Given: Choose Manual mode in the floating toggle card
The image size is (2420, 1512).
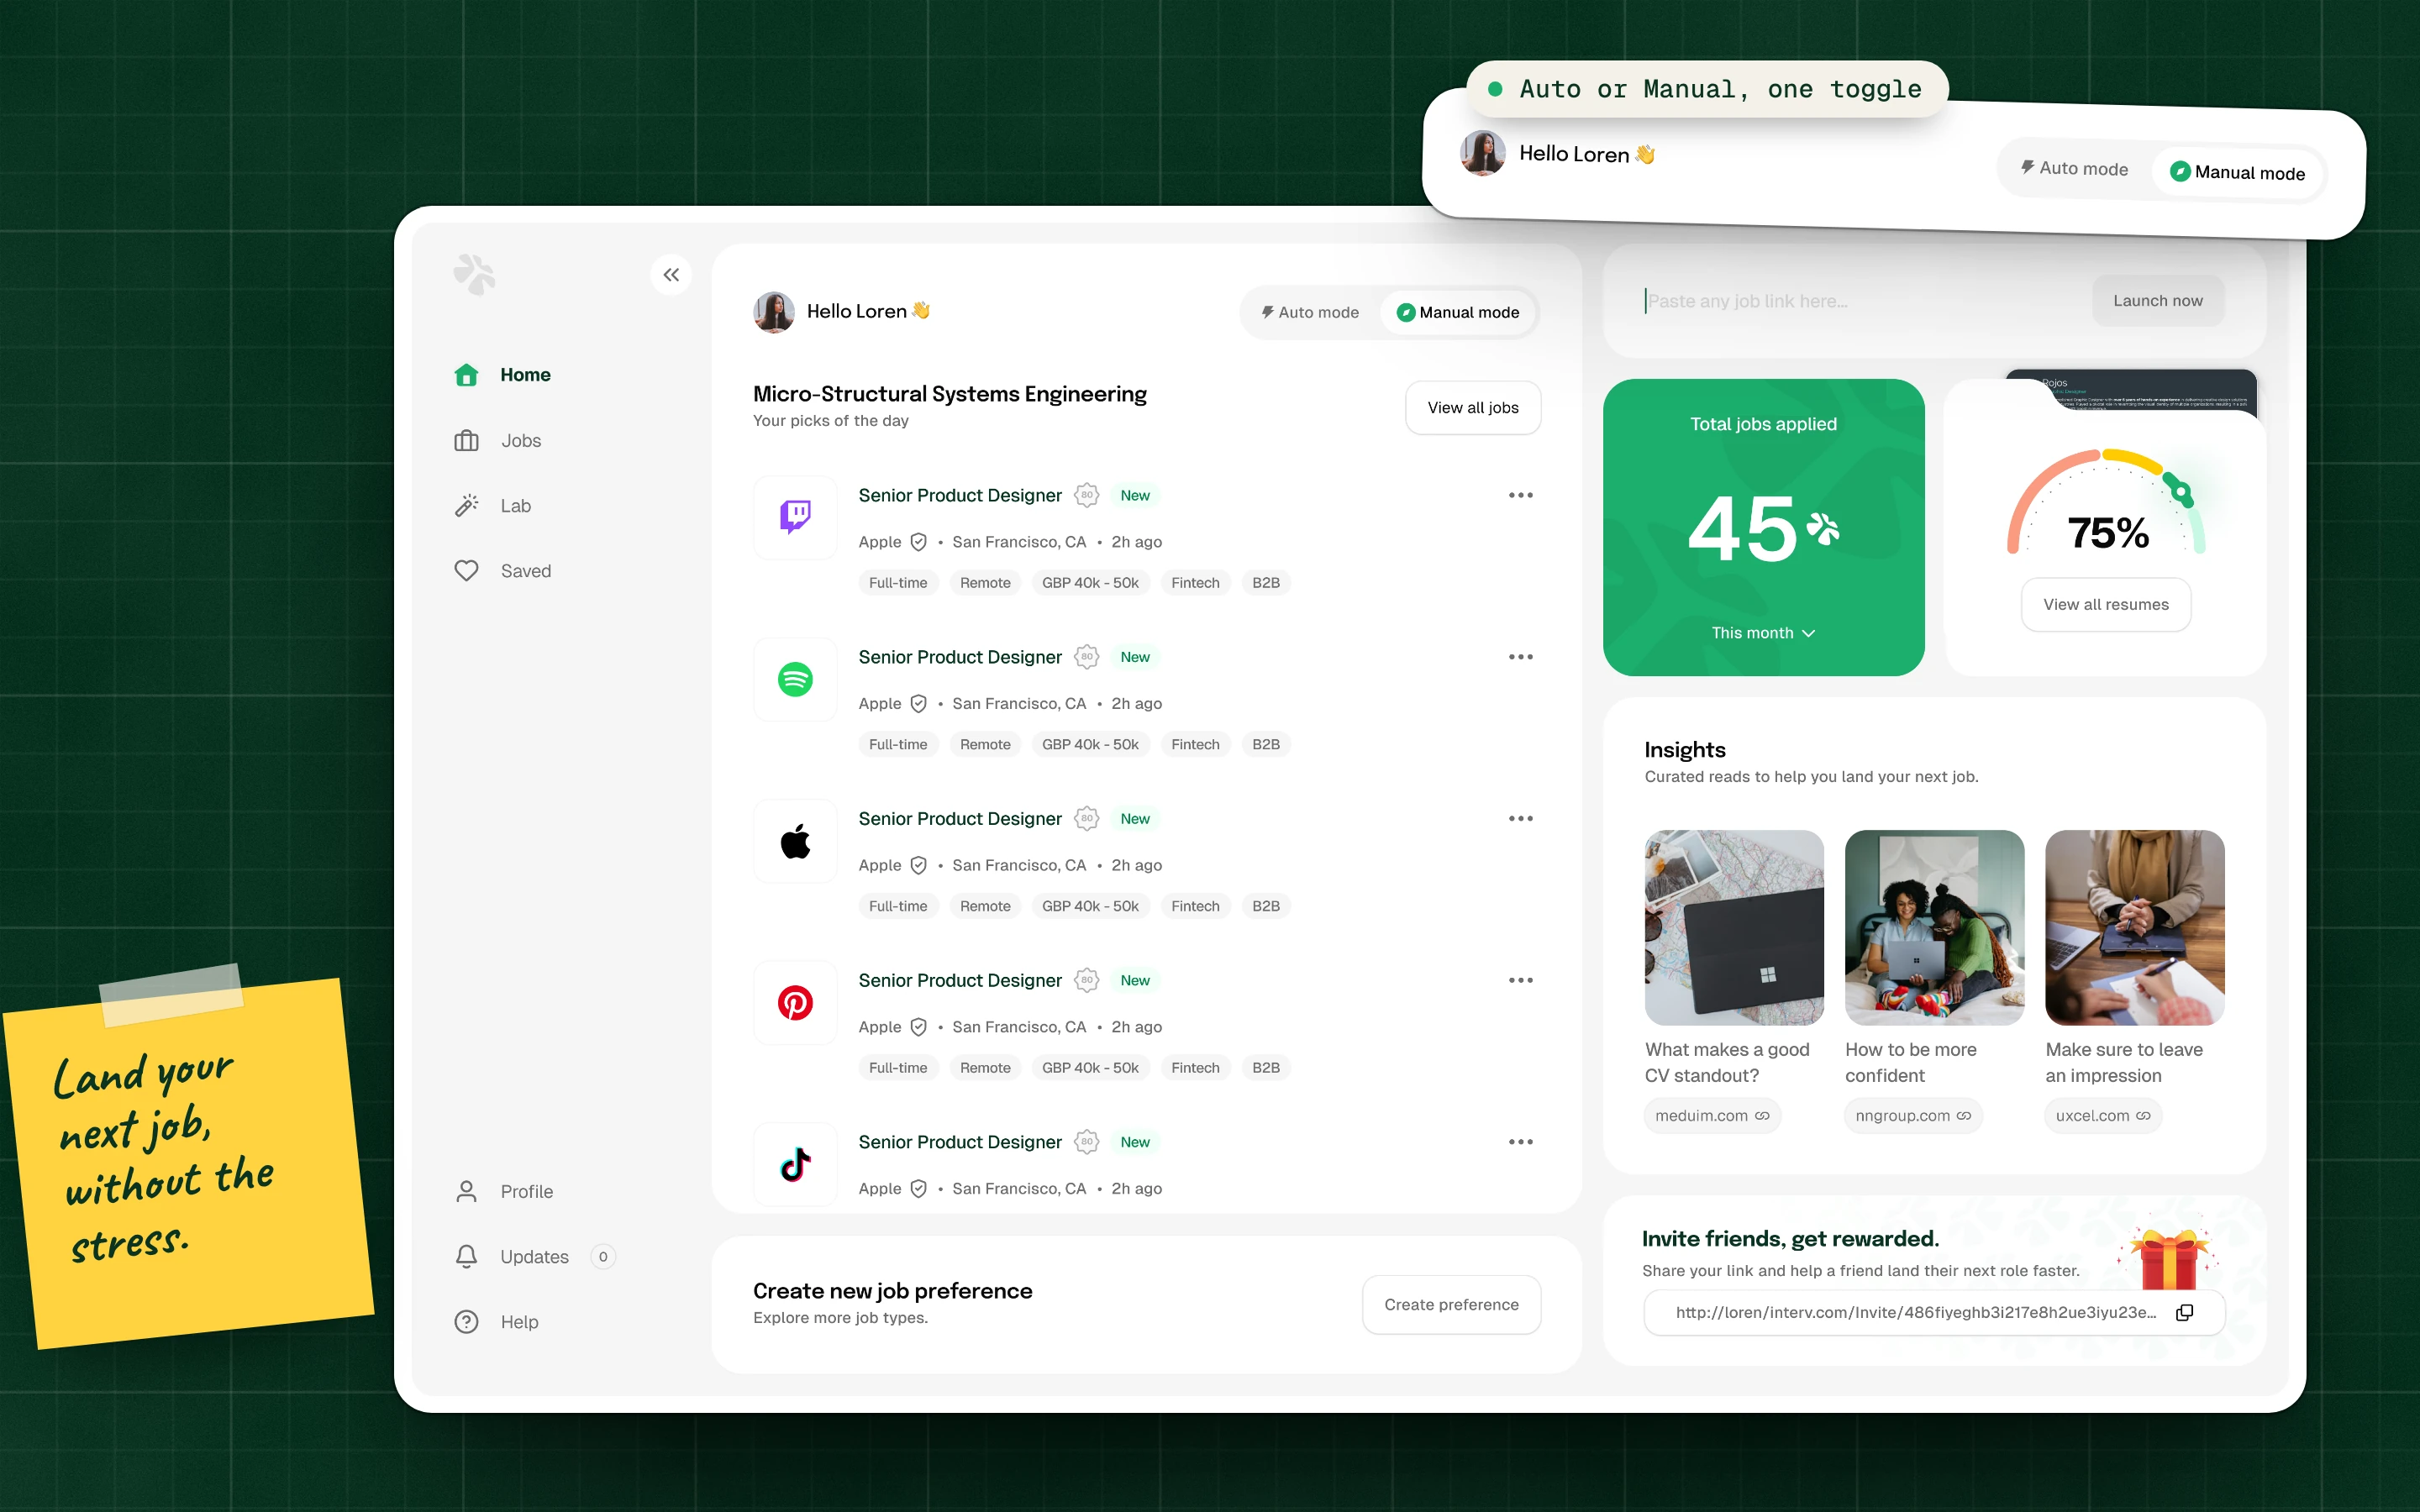Looking at the screenshot, I should (2237, 173).
